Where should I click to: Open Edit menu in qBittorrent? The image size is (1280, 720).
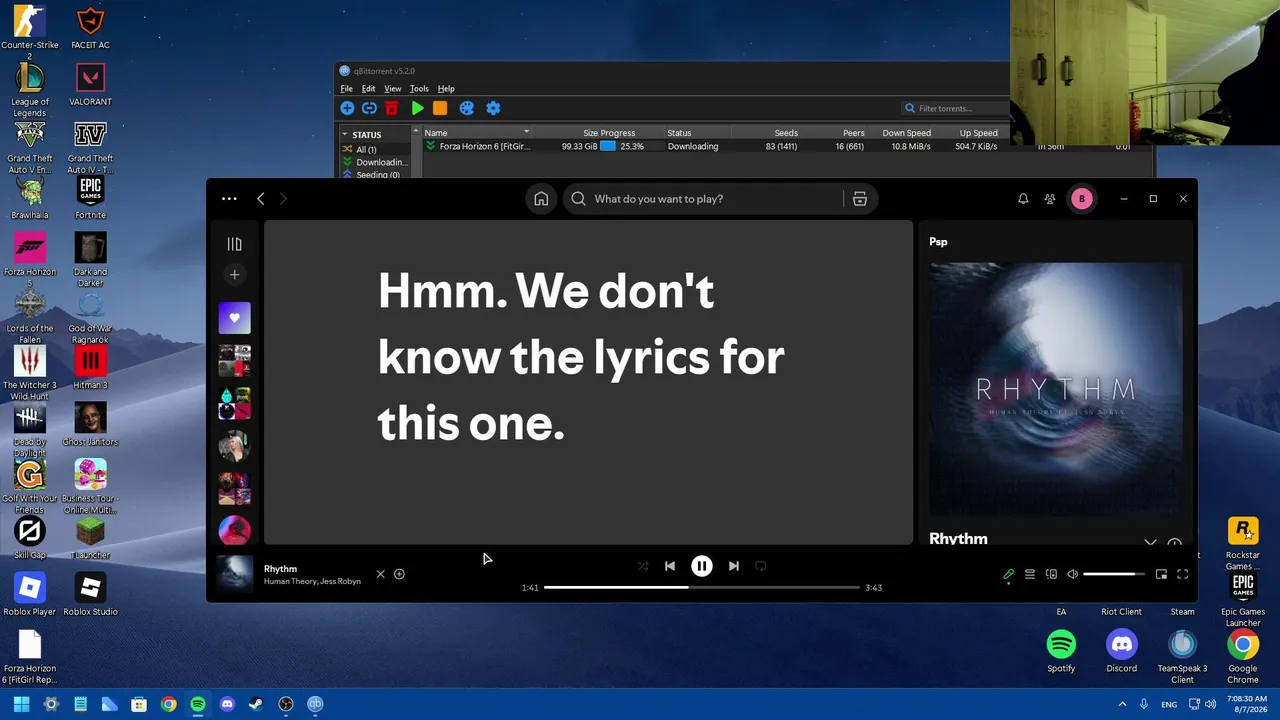368,89
